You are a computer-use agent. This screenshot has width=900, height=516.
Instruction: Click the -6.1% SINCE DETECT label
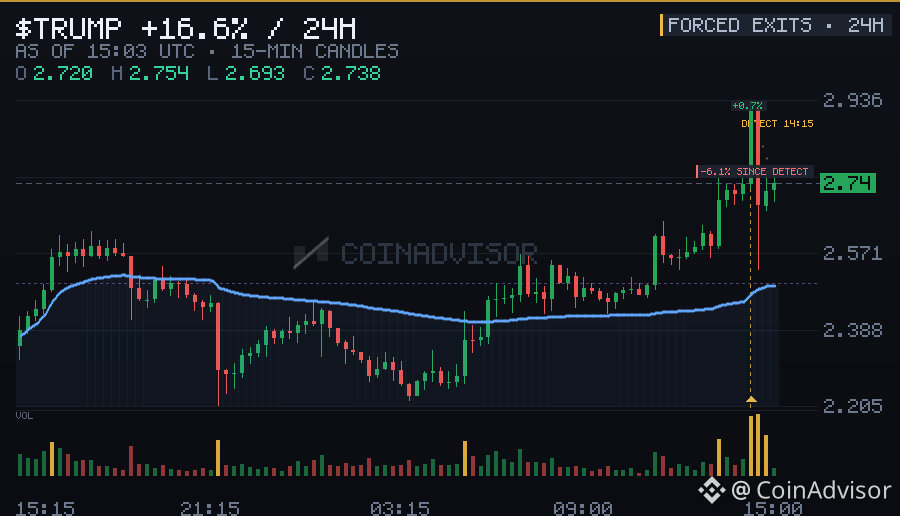(754, 172)
